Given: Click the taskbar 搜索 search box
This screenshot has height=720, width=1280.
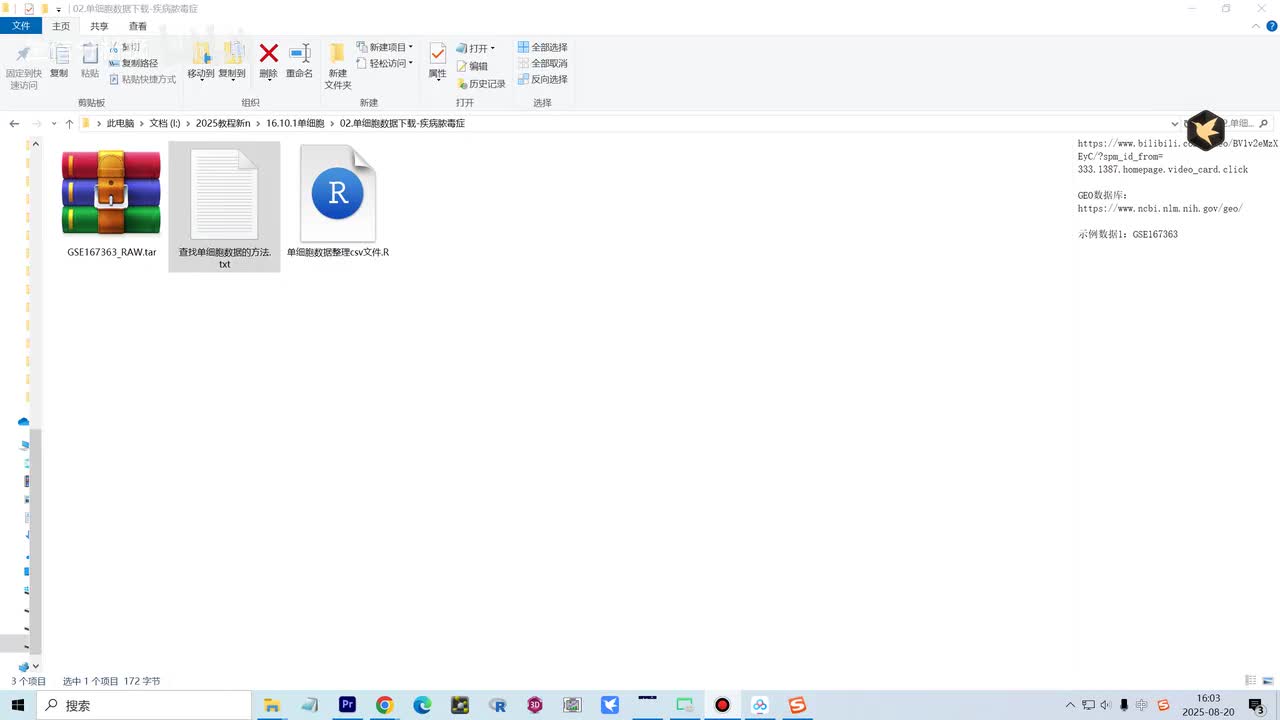Looking at the screenshot, I should coord(144,705).
